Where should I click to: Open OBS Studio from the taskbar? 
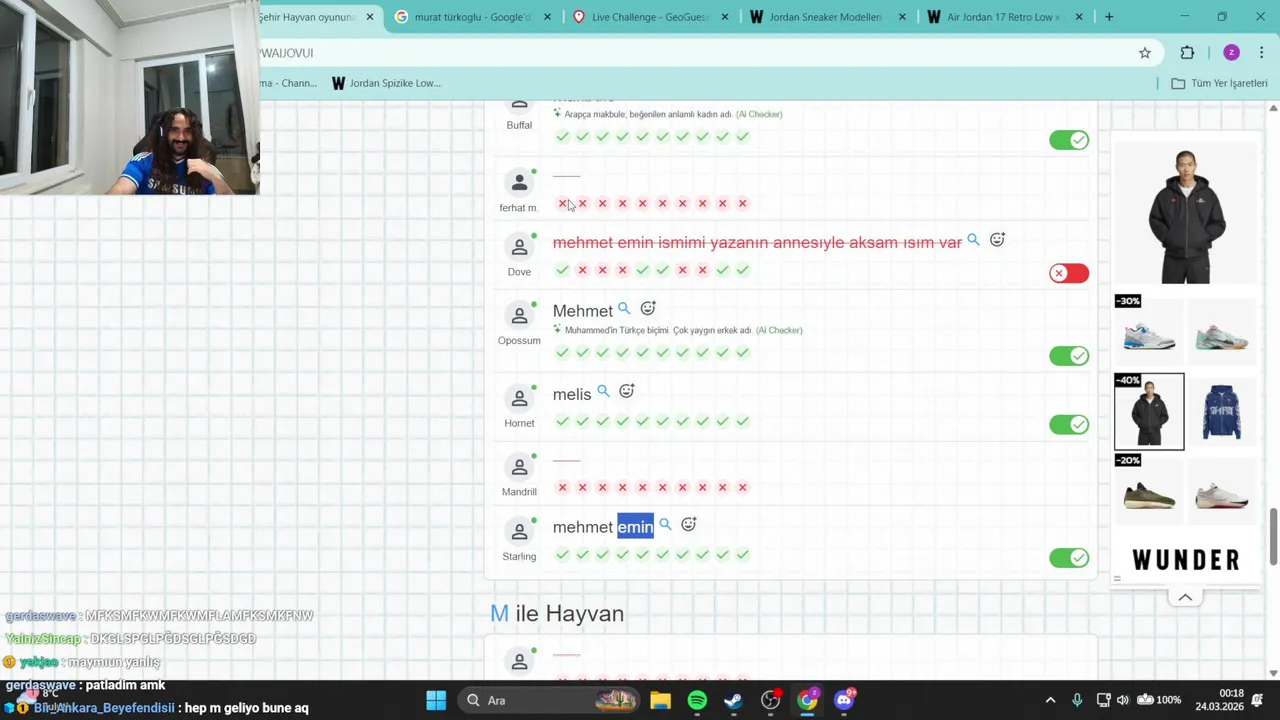(x=771, y=700)
